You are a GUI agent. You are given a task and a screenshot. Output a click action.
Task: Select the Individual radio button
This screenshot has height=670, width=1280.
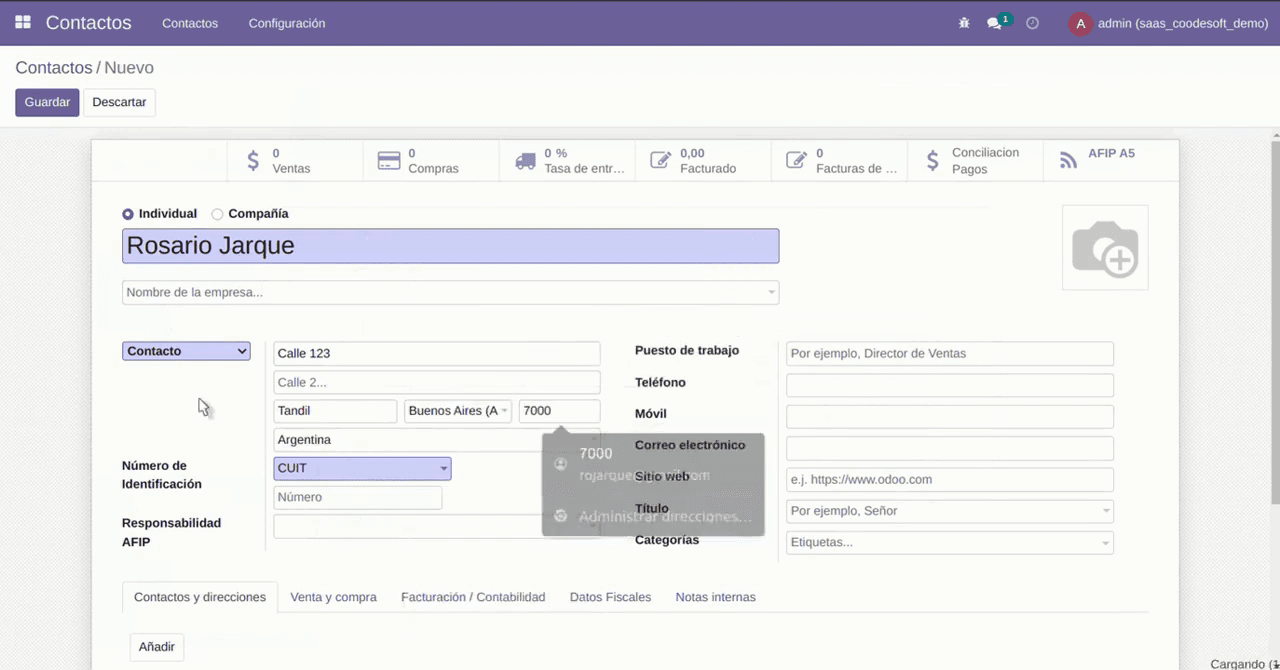(128, 214)
